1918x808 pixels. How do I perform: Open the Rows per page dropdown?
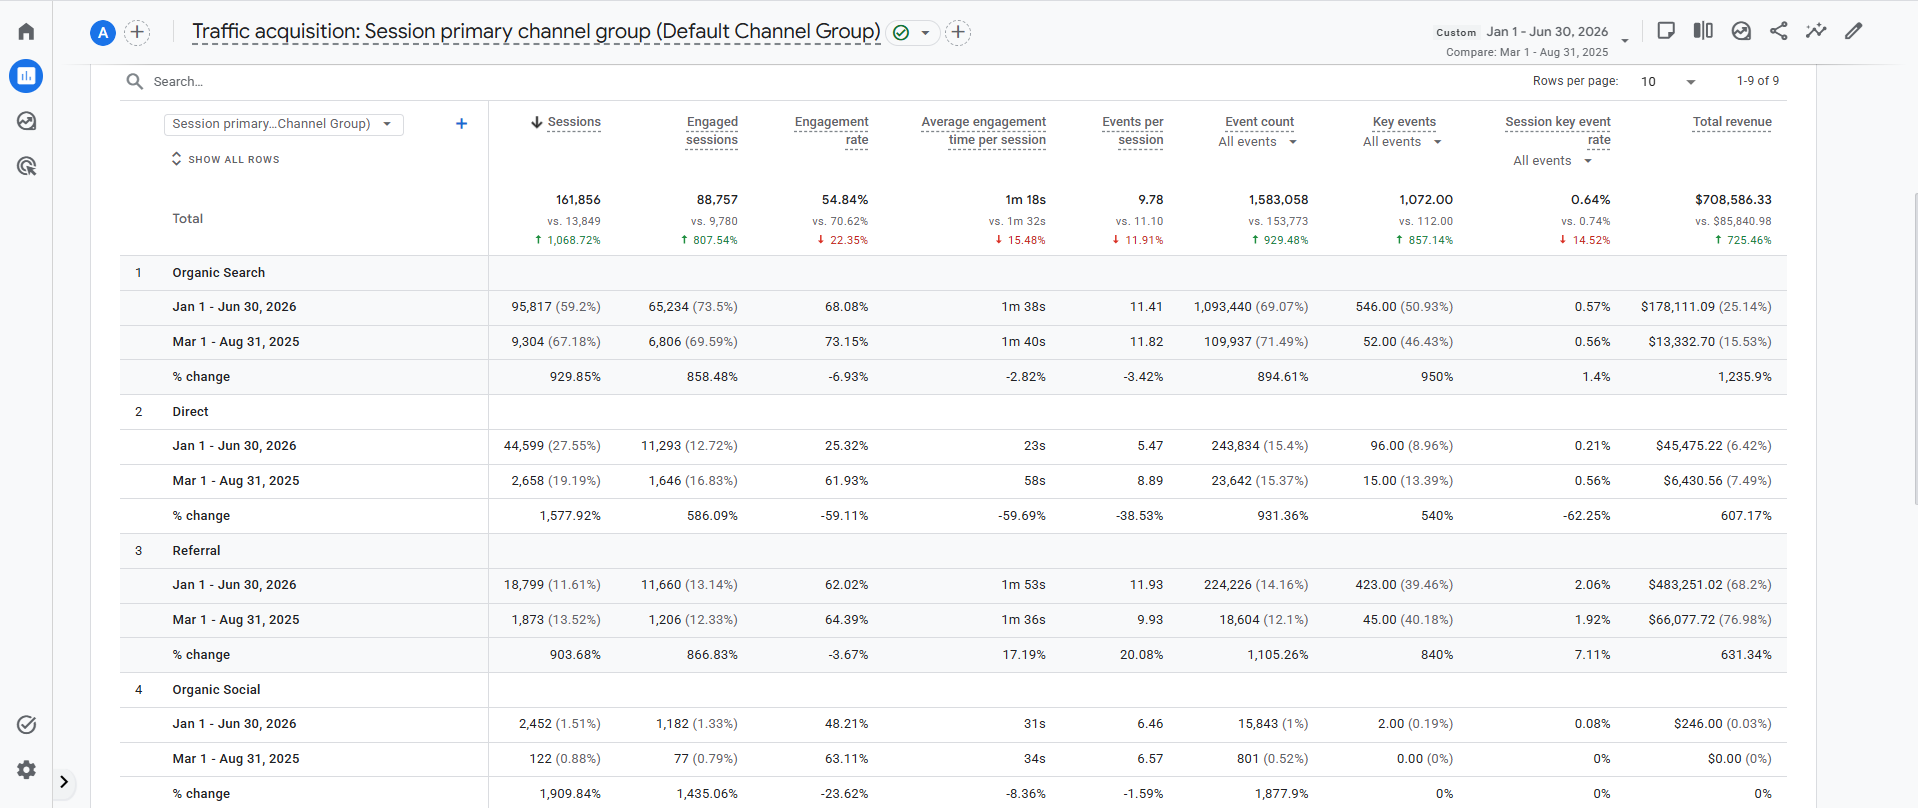[1668, 82]
